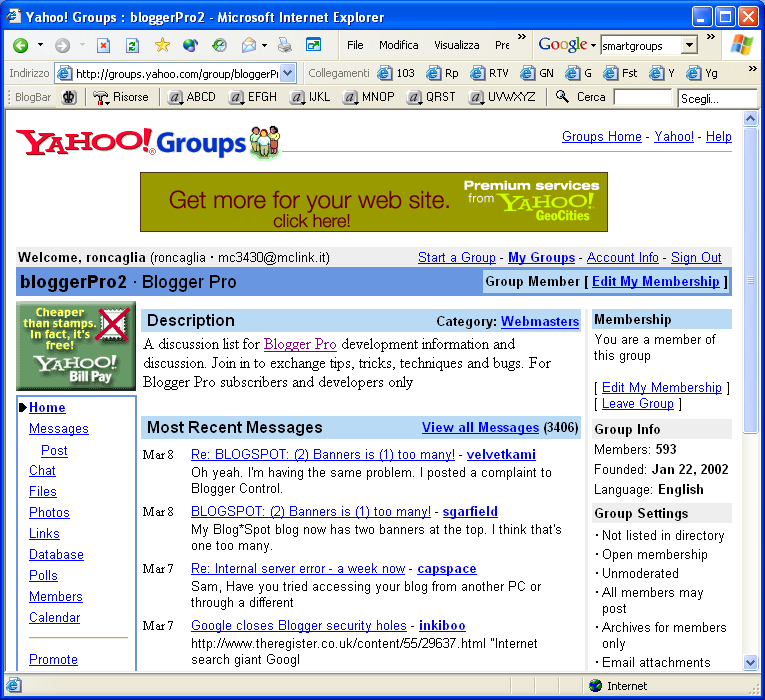Click the Yahoo Bill Pay ad image
765x700 pixels.
76,346
